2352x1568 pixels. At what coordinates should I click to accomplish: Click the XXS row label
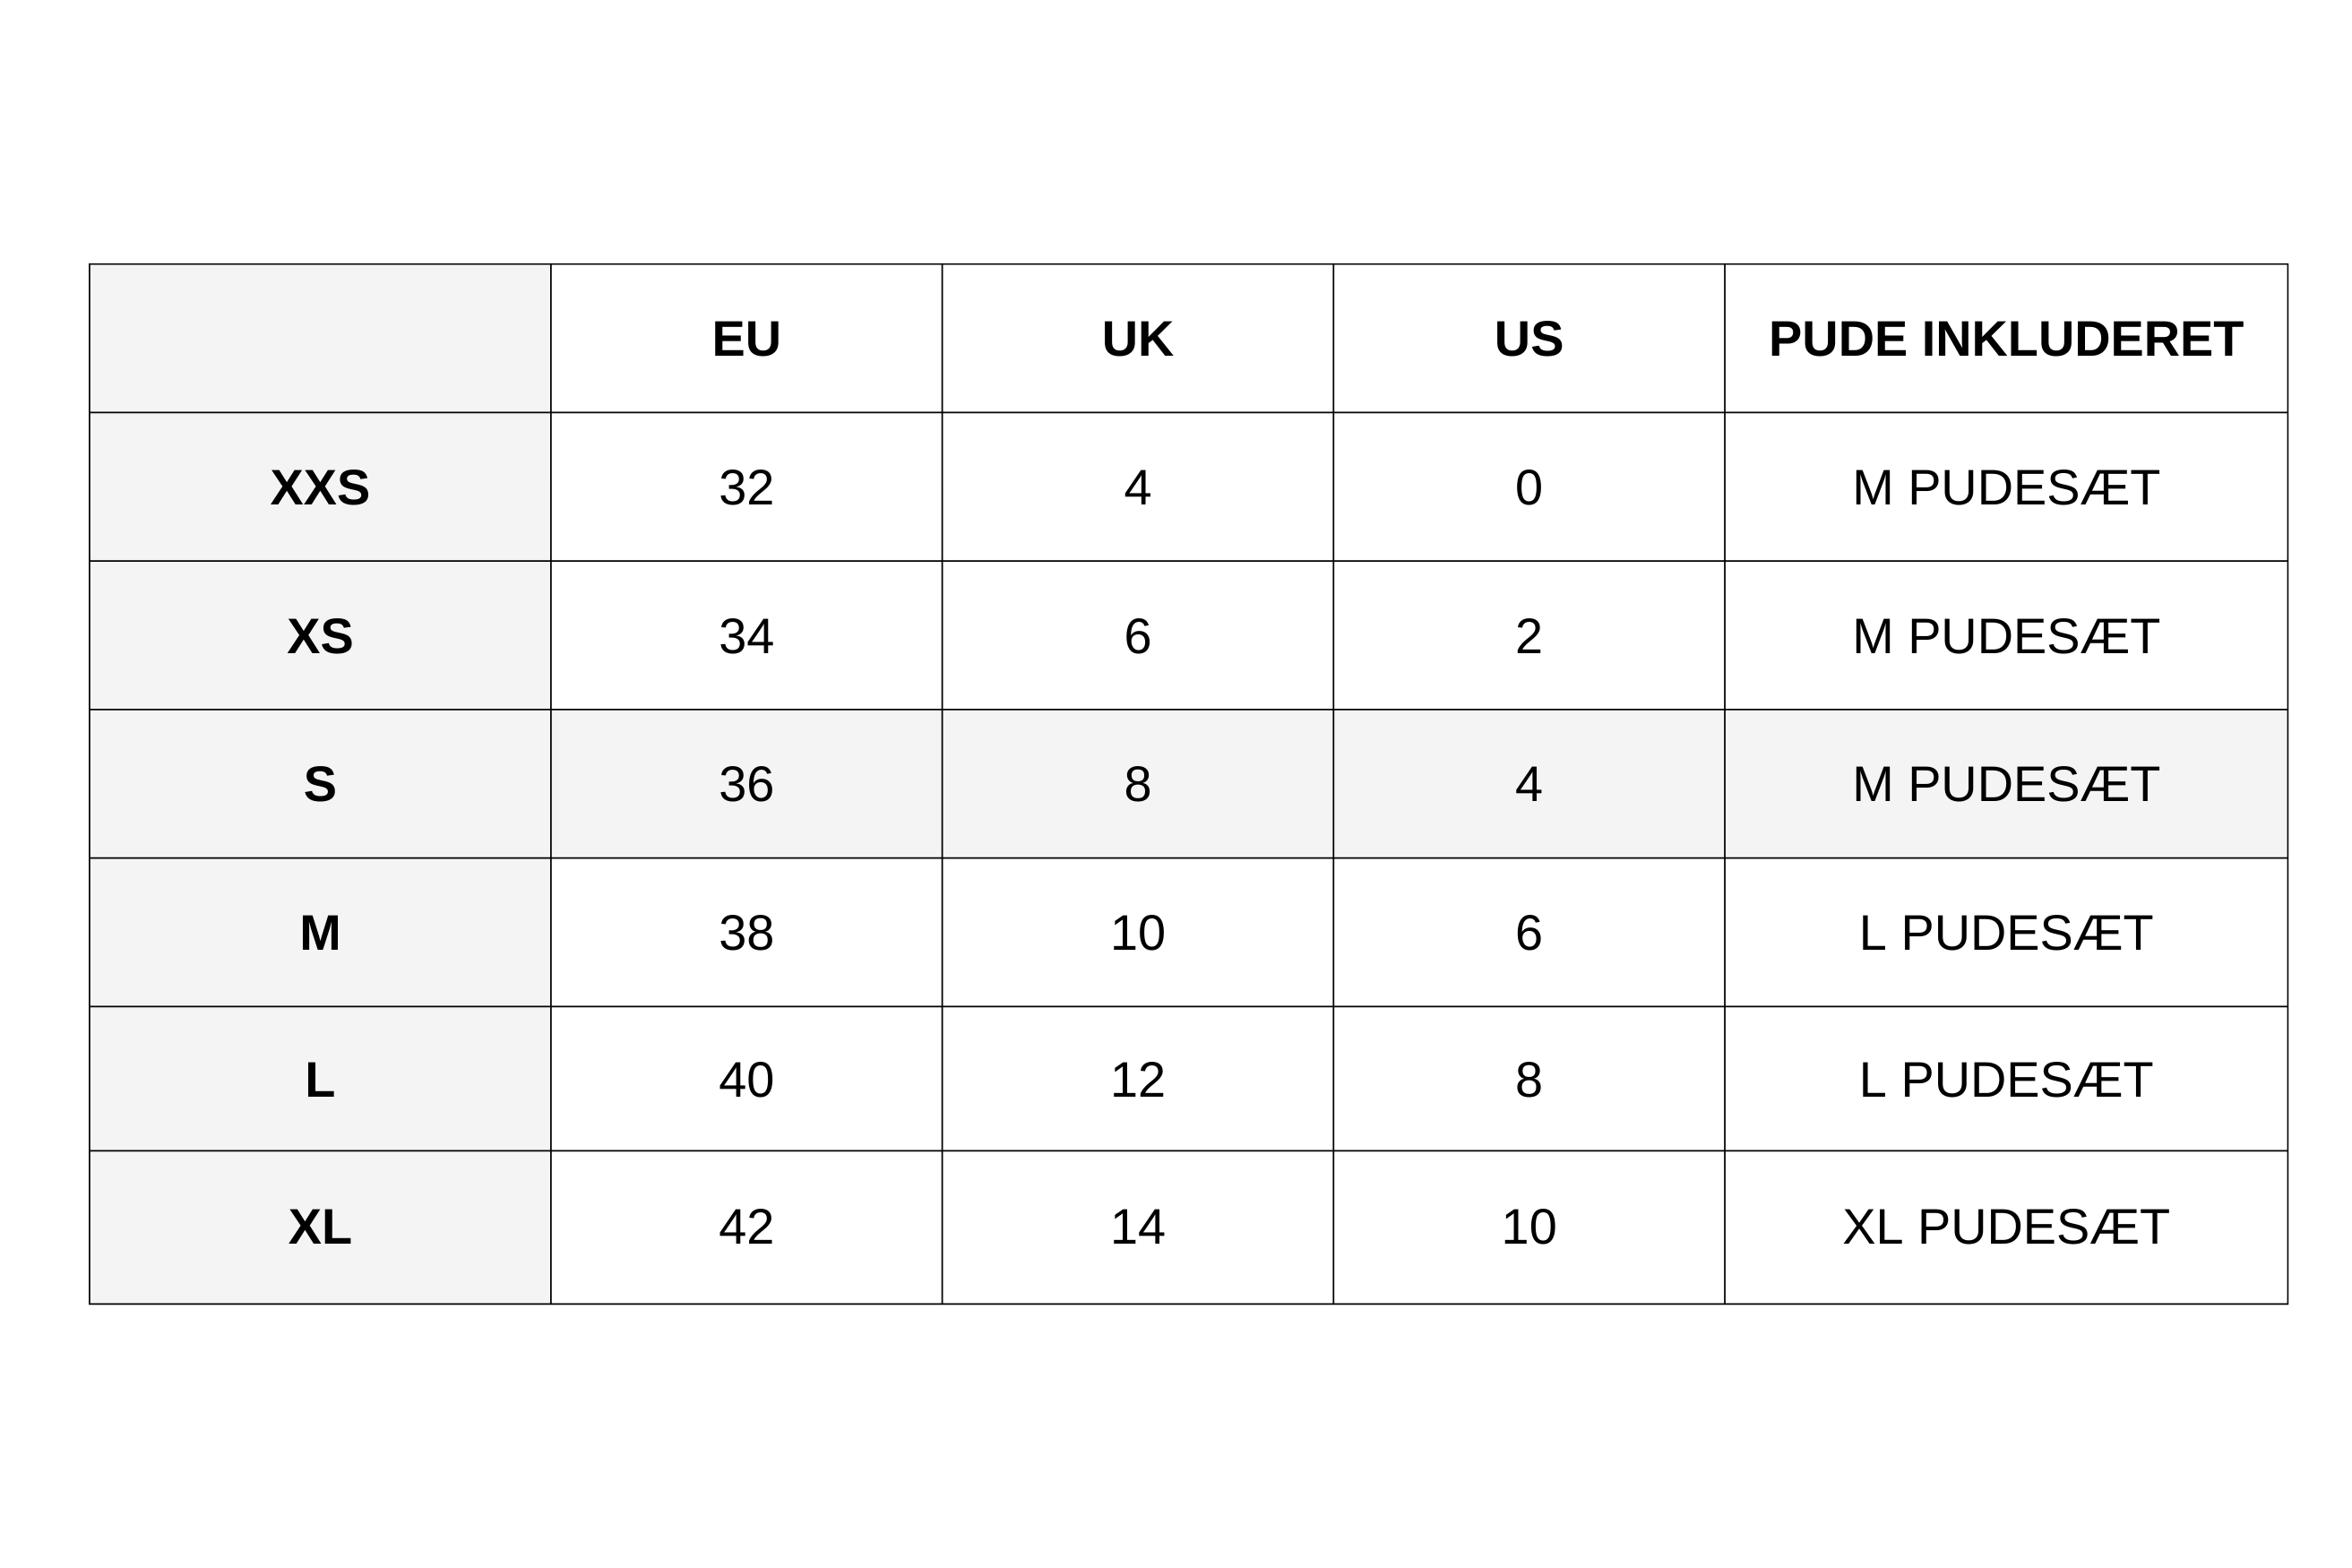(320, 488)
